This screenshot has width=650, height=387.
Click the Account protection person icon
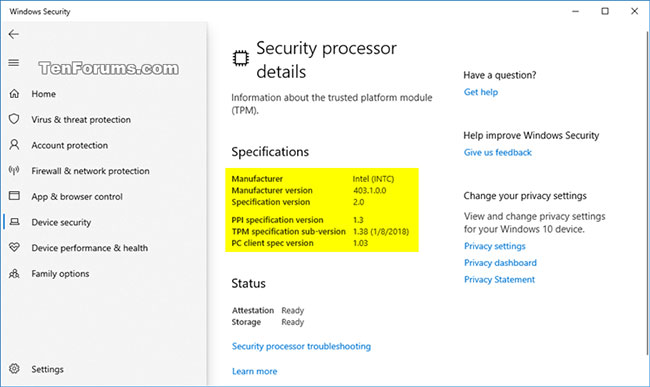[x=14, y=145]
